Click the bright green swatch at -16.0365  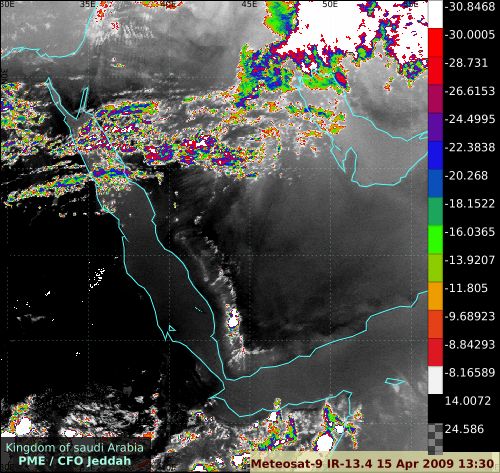(435, 240)
